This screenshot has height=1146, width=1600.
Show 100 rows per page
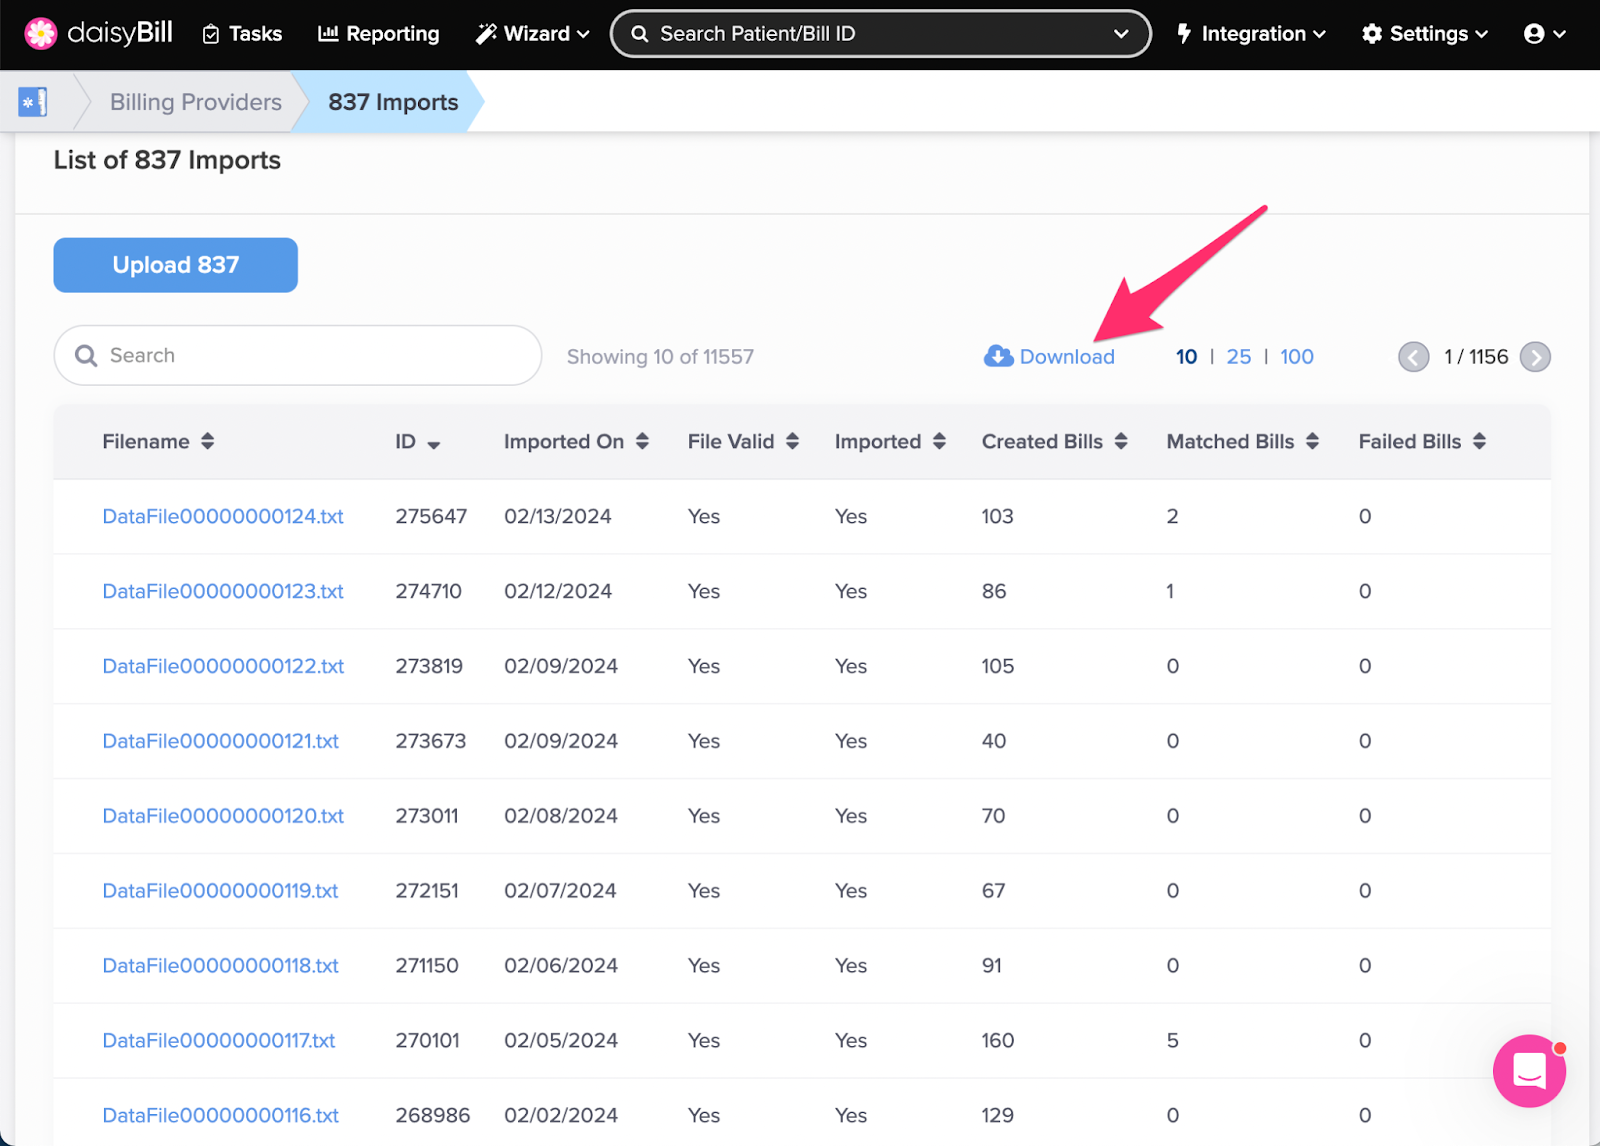tap(1297, 357)
